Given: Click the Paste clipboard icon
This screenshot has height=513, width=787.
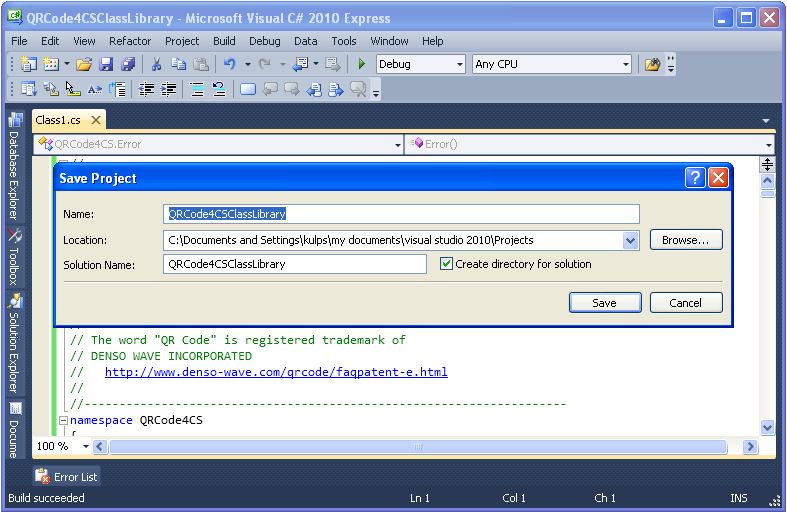Looking at the screenshot, I should (x=201, y=64).
